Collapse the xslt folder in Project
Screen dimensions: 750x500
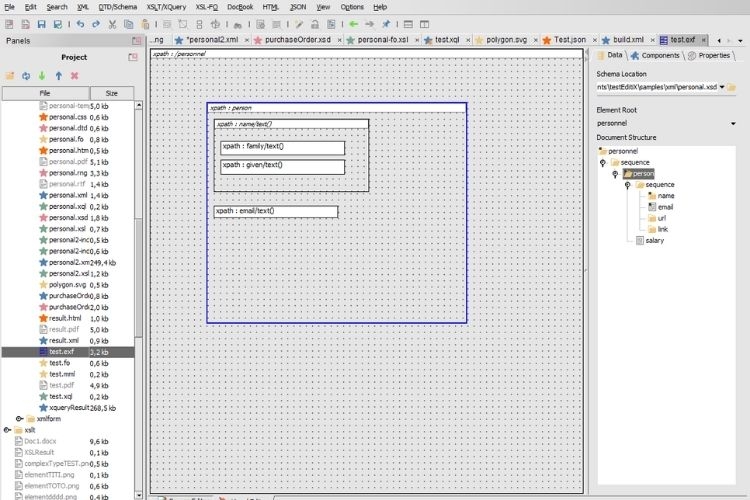click(8, 430)
